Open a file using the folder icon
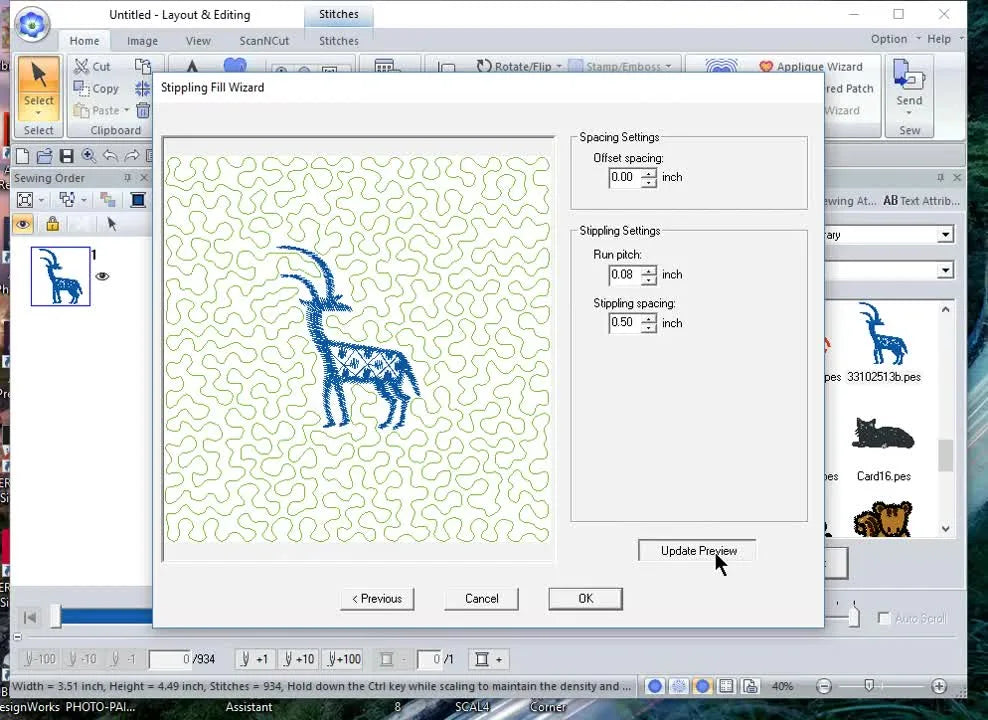 click(x=45, y=156)
